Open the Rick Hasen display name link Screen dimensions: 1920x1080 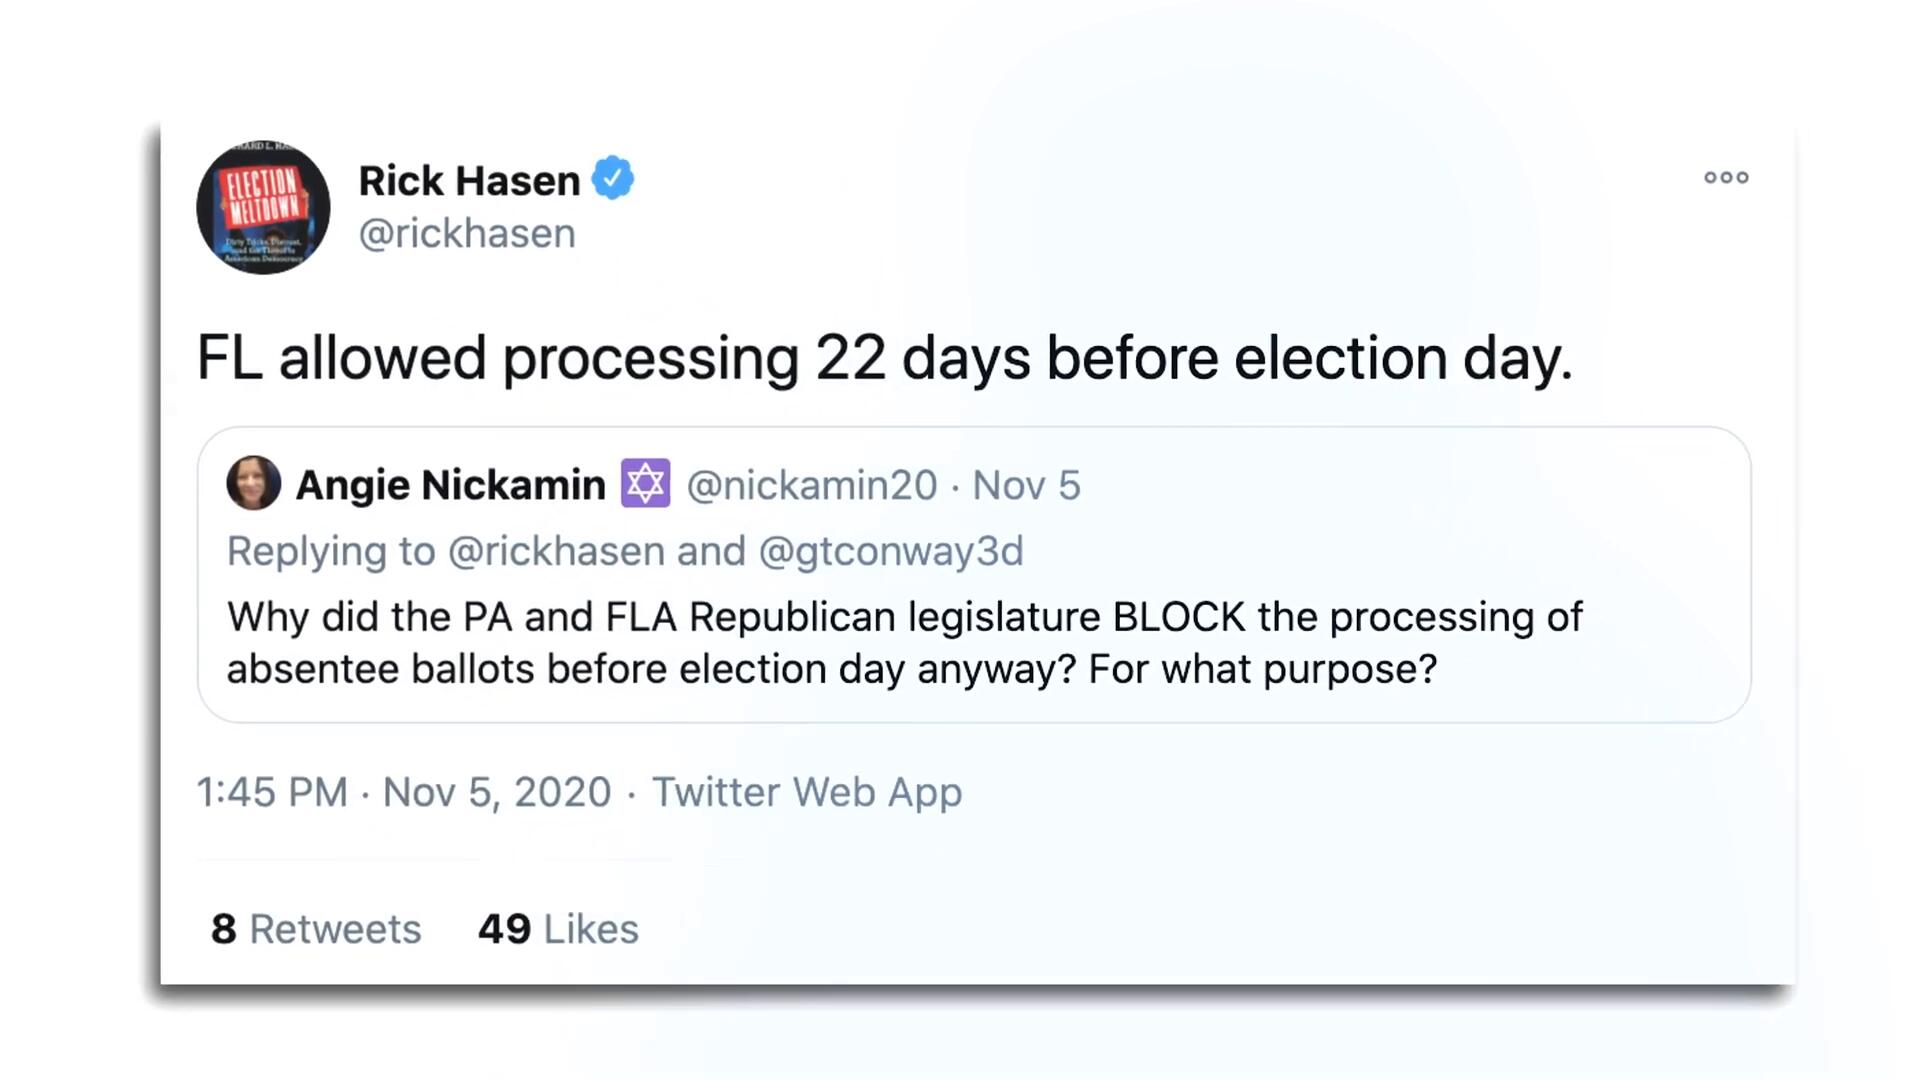click(469, 181)
